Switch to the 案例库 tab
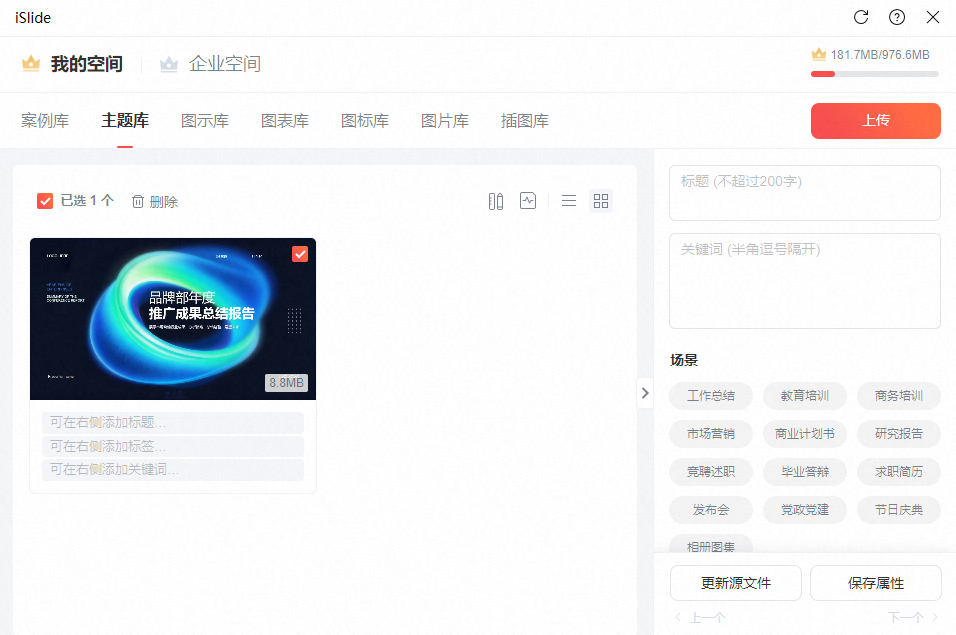The image size is (956, 635). click(x=45, y=121)
